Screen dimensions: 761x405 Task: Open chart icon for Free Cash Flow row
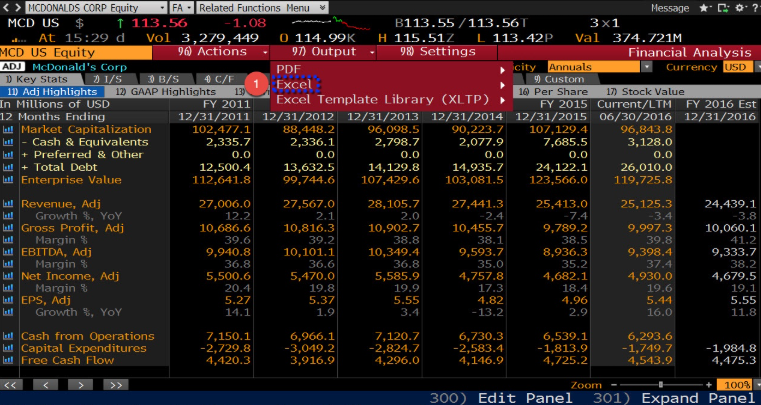[x=8, y=360]
